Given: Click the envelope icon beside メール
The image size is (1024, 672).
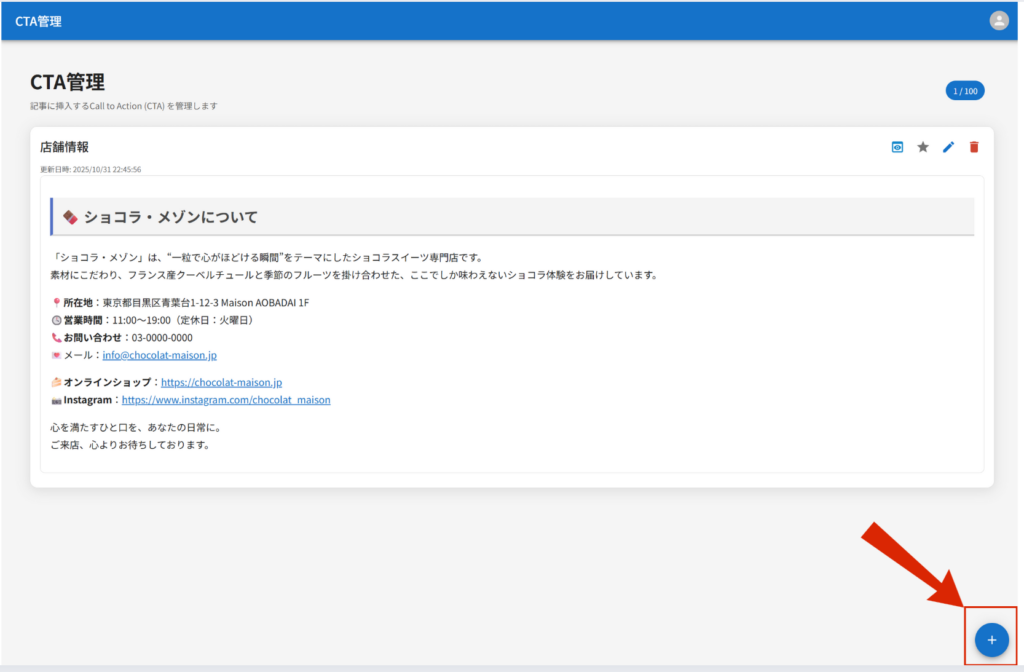Looking at the screenshot, I should pos(56,355).
